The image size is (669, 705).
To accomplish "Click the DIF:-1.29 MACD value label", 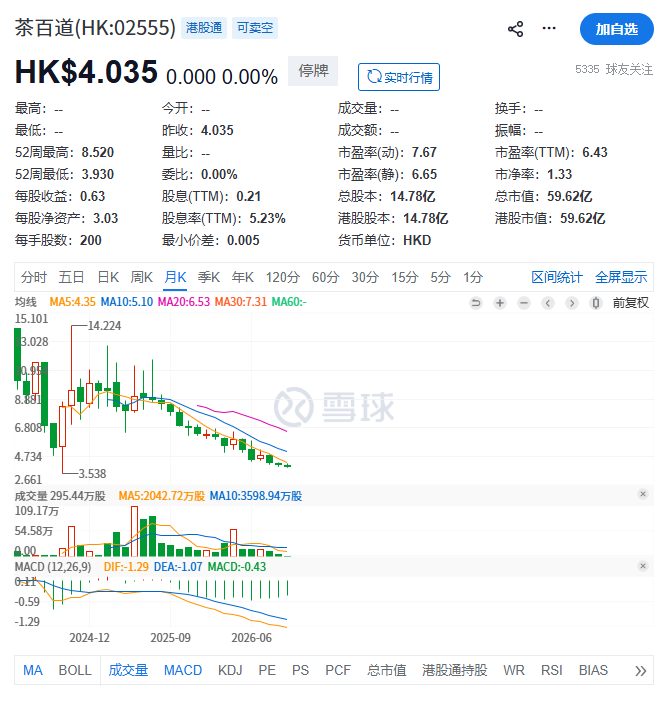I will pyautogui.click(x=126, y=567).
